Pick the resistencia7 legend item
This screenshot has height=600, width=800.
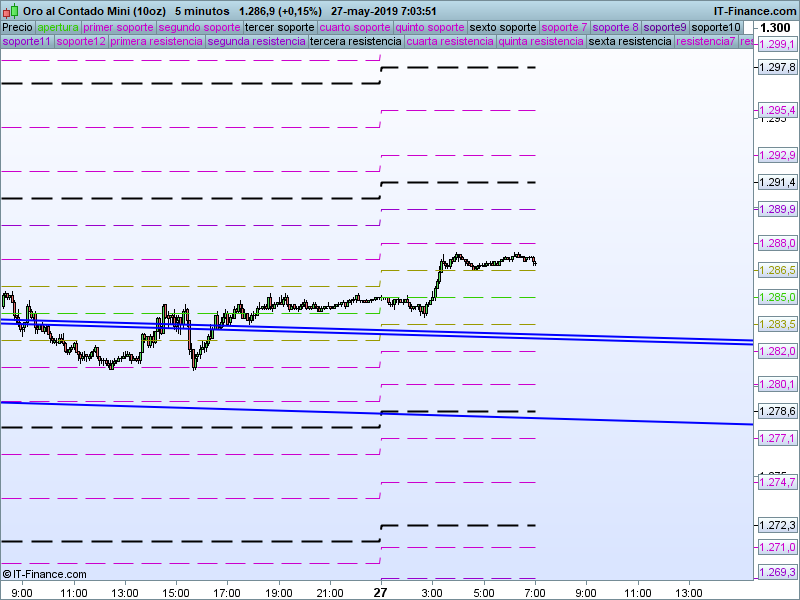pyautogui.click(x=706, y=41)
